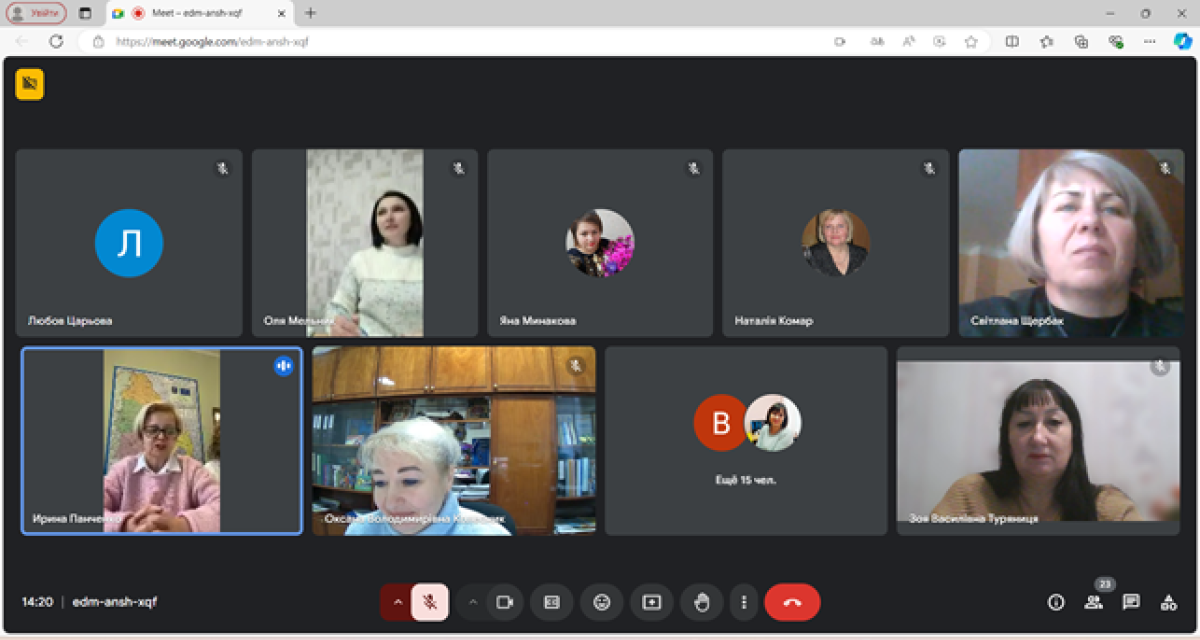Open a new browser tab

(311, 13)
